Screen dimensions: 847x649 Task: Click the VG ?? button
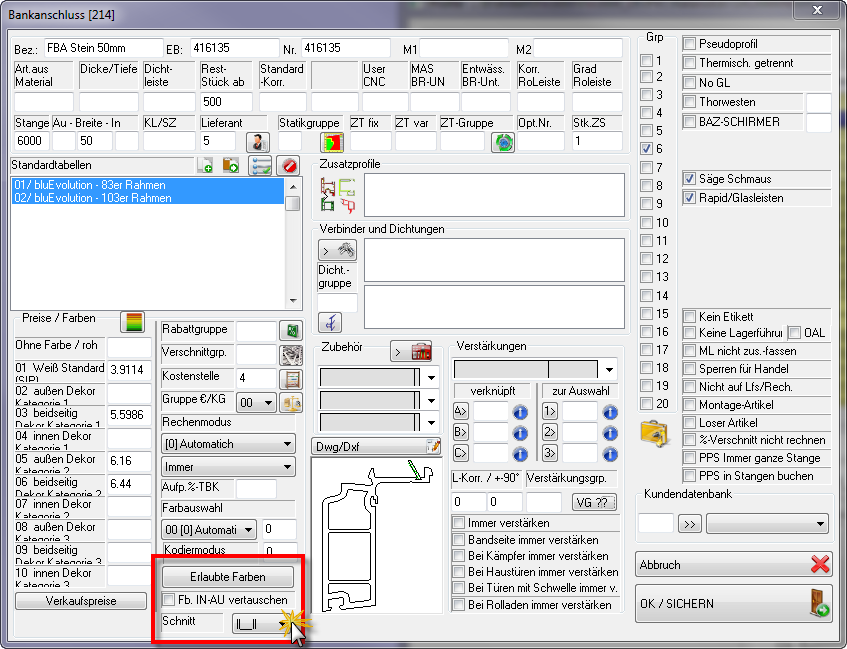tap(594, 503)
